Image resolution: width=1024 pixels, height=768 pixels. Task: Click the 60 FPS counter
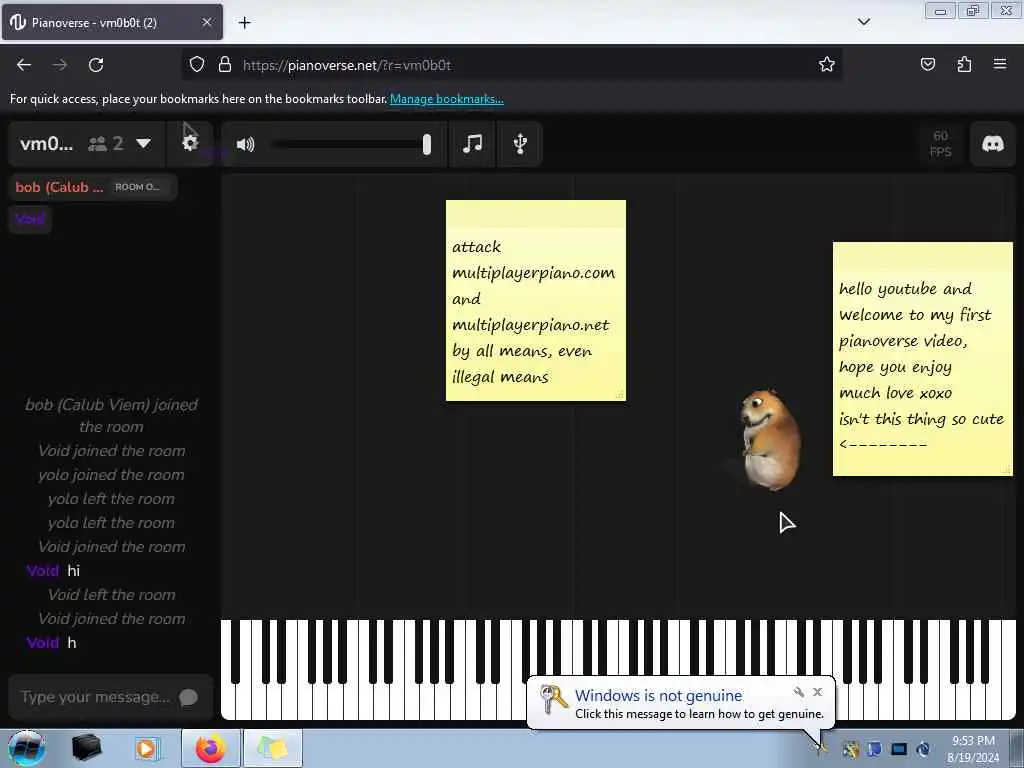[940, 144]
